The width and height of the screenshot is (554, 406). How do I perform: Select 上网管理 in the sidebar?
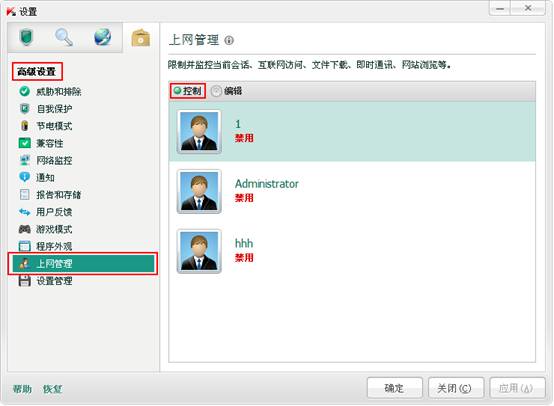(x=83, y=263)
